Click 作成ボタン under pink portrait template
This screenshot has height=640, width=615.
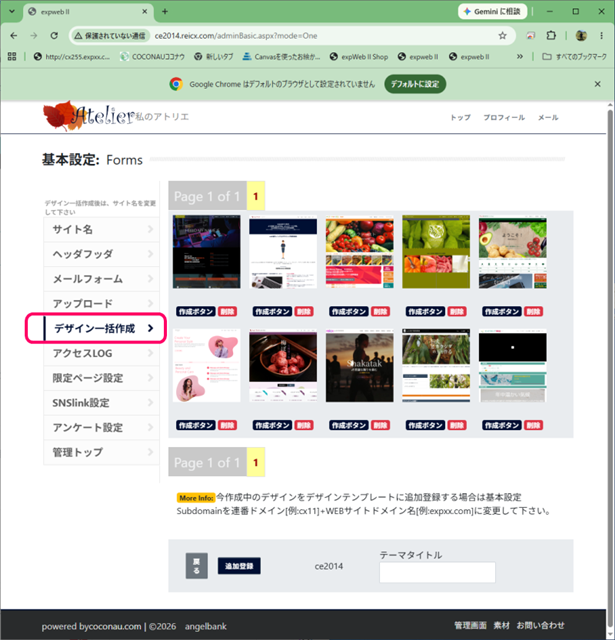pyautogui.click(x=195, y=425)
